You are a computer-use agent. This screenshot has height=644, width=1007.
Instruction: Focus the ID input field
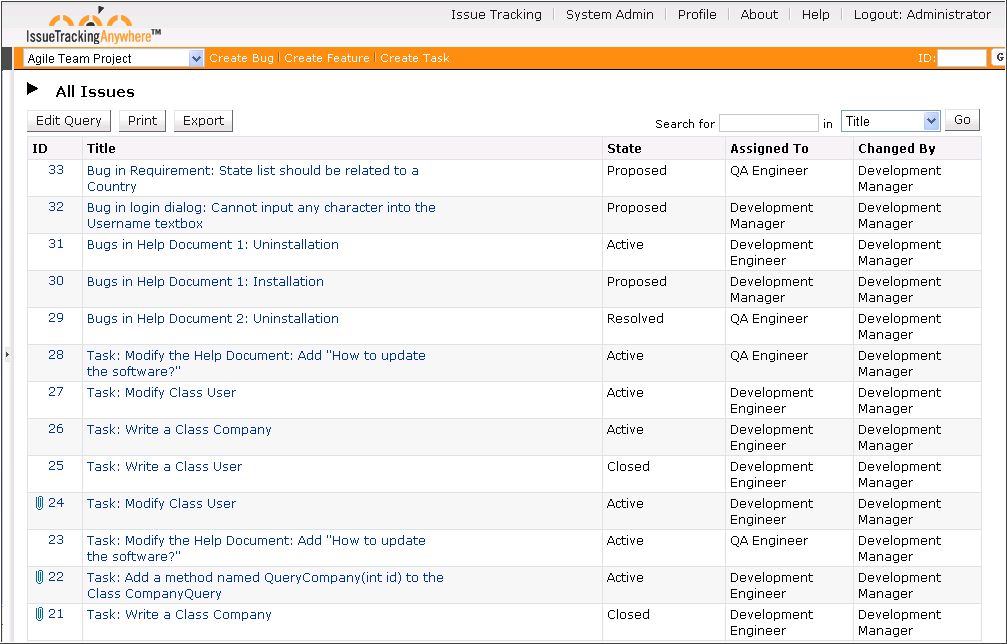click(961, 58)
